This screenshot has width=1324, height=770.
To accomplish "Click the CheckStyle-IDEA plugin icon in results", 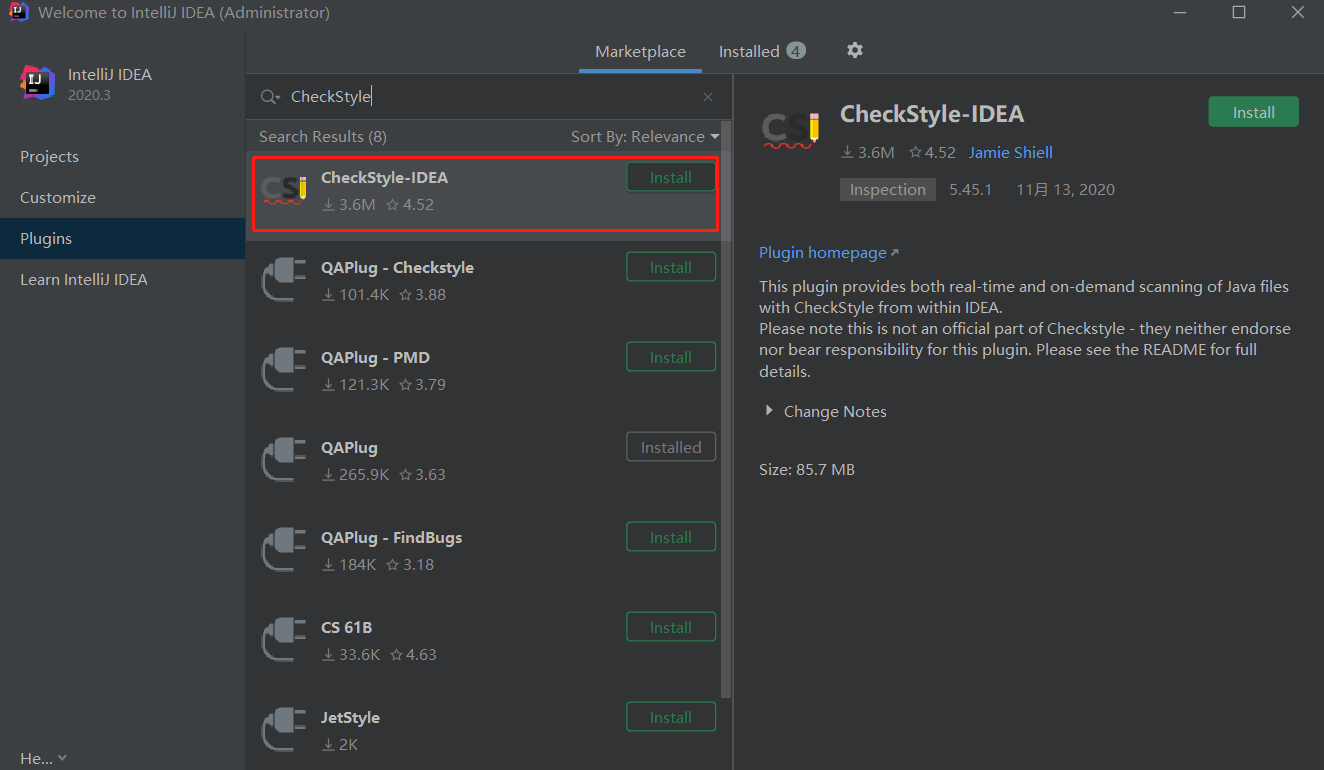I will point(284,190).
